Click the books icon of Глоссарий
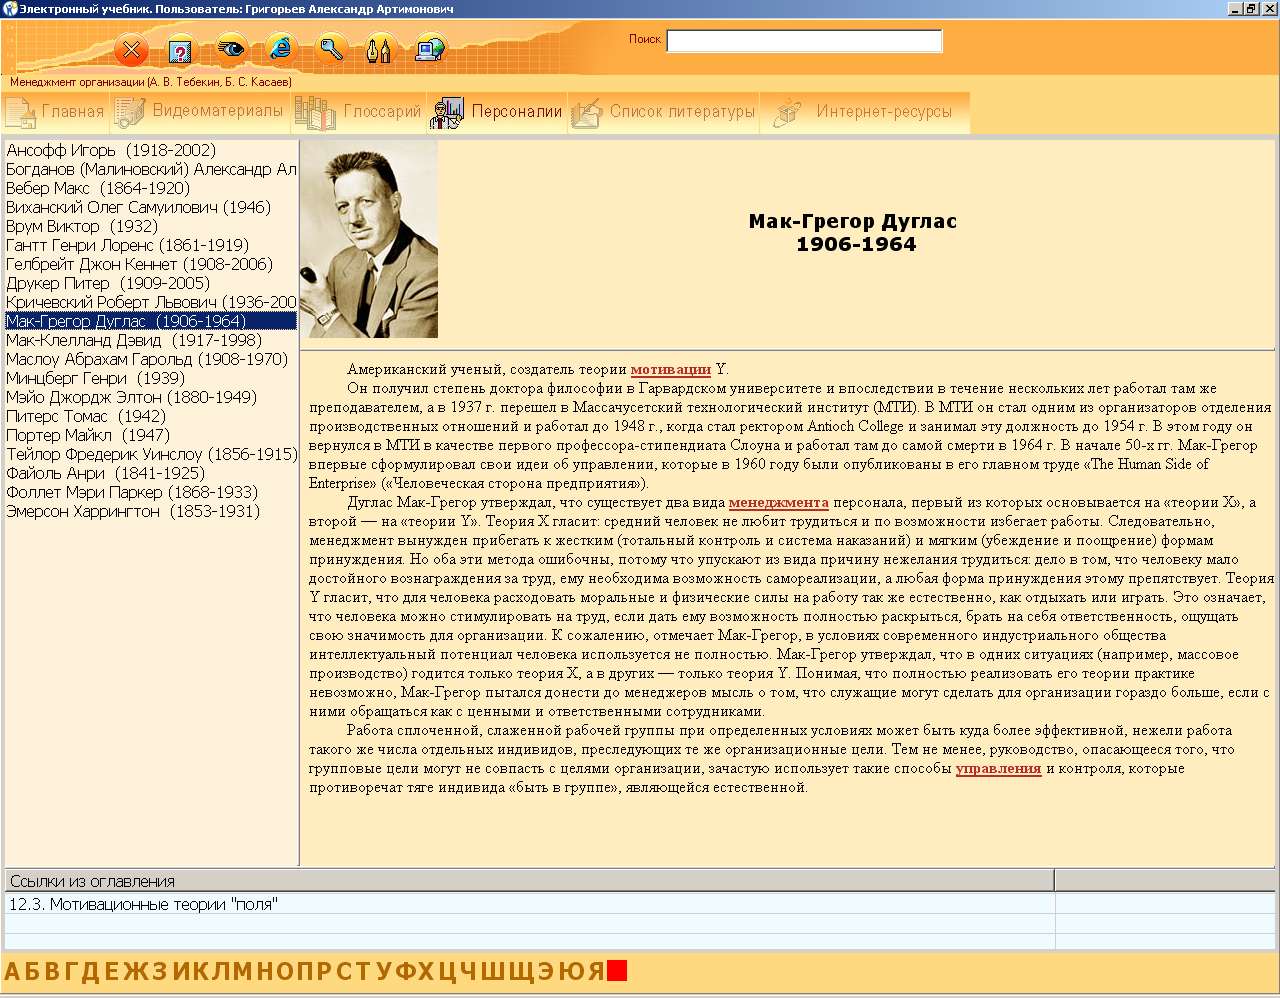This screenshot has height=998, width=1280. [315, 112]
